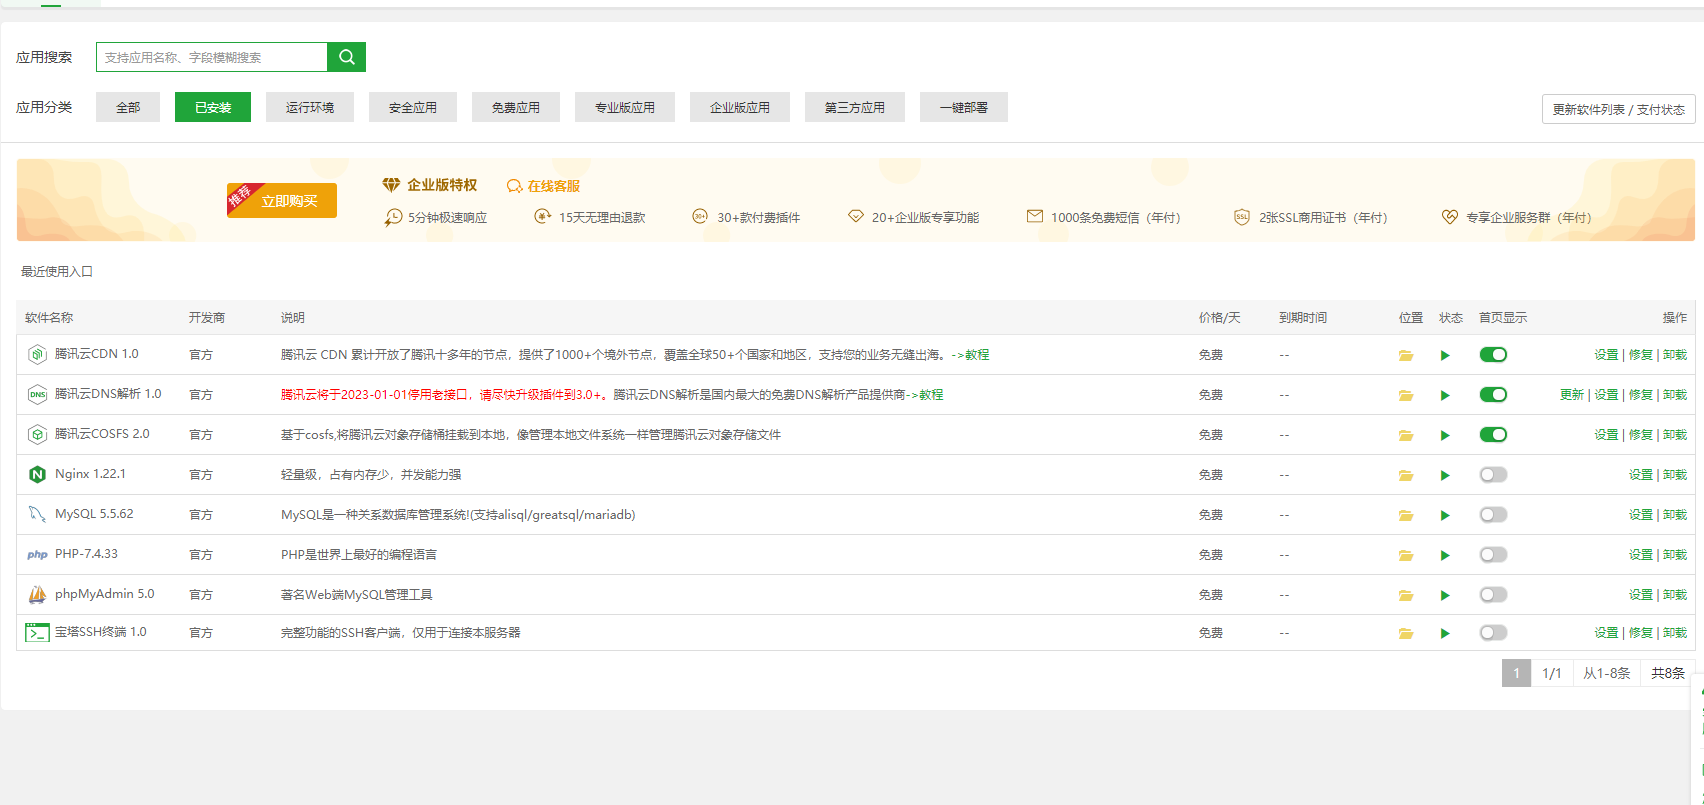Click status play icon for Nginx 1.22.1
The height and width of the screenshot is (805, 1704).
click(1445, 475)
